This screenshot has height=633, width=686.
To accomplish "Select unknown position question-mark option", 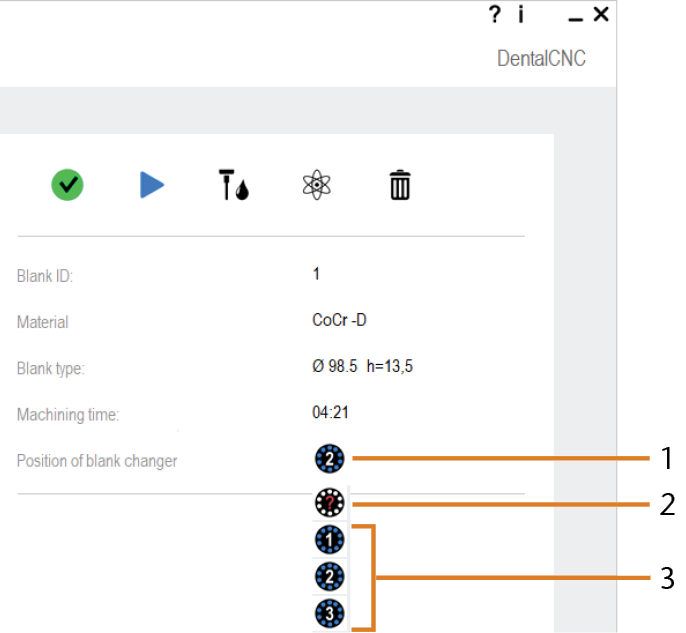I will 330,503.
